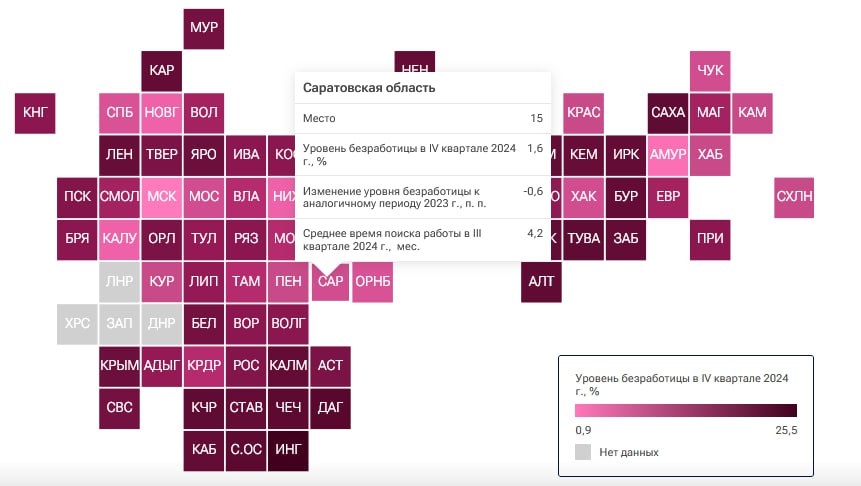Click the grey Нет данных legend swatch

tap(583, 452)
